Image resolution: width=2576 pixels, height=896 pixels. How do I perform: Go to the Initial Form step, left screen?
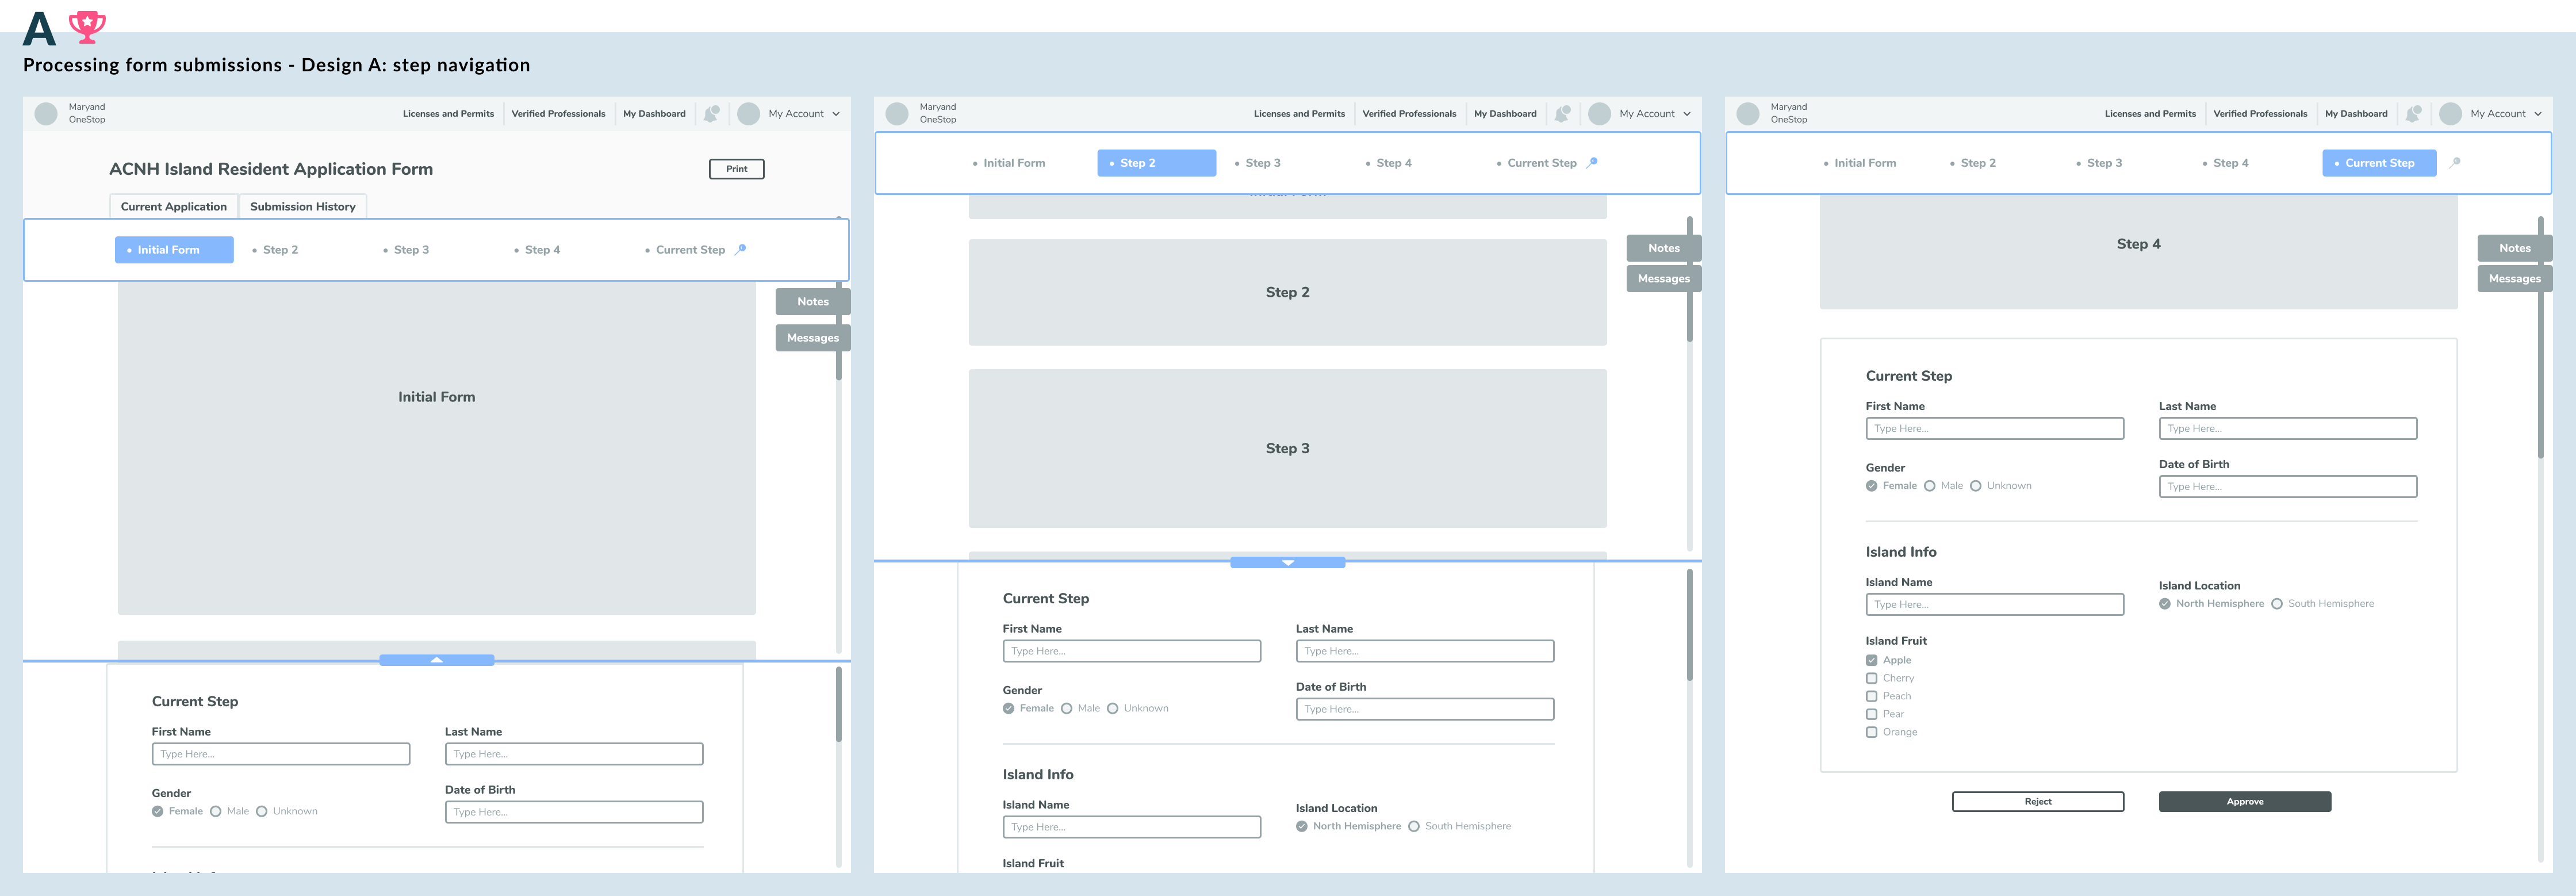pyautogui.click(x=174, y=250)
